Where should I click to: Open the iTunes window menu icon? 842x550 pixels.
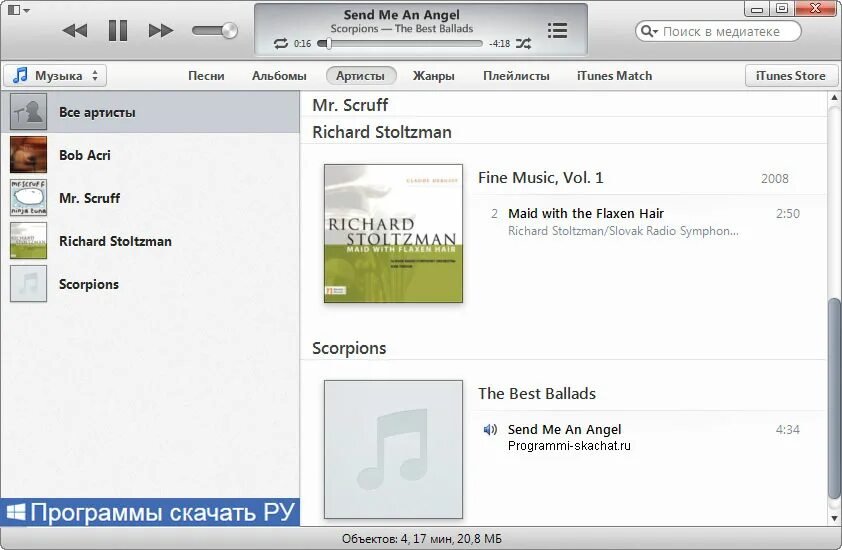[18, 10]
